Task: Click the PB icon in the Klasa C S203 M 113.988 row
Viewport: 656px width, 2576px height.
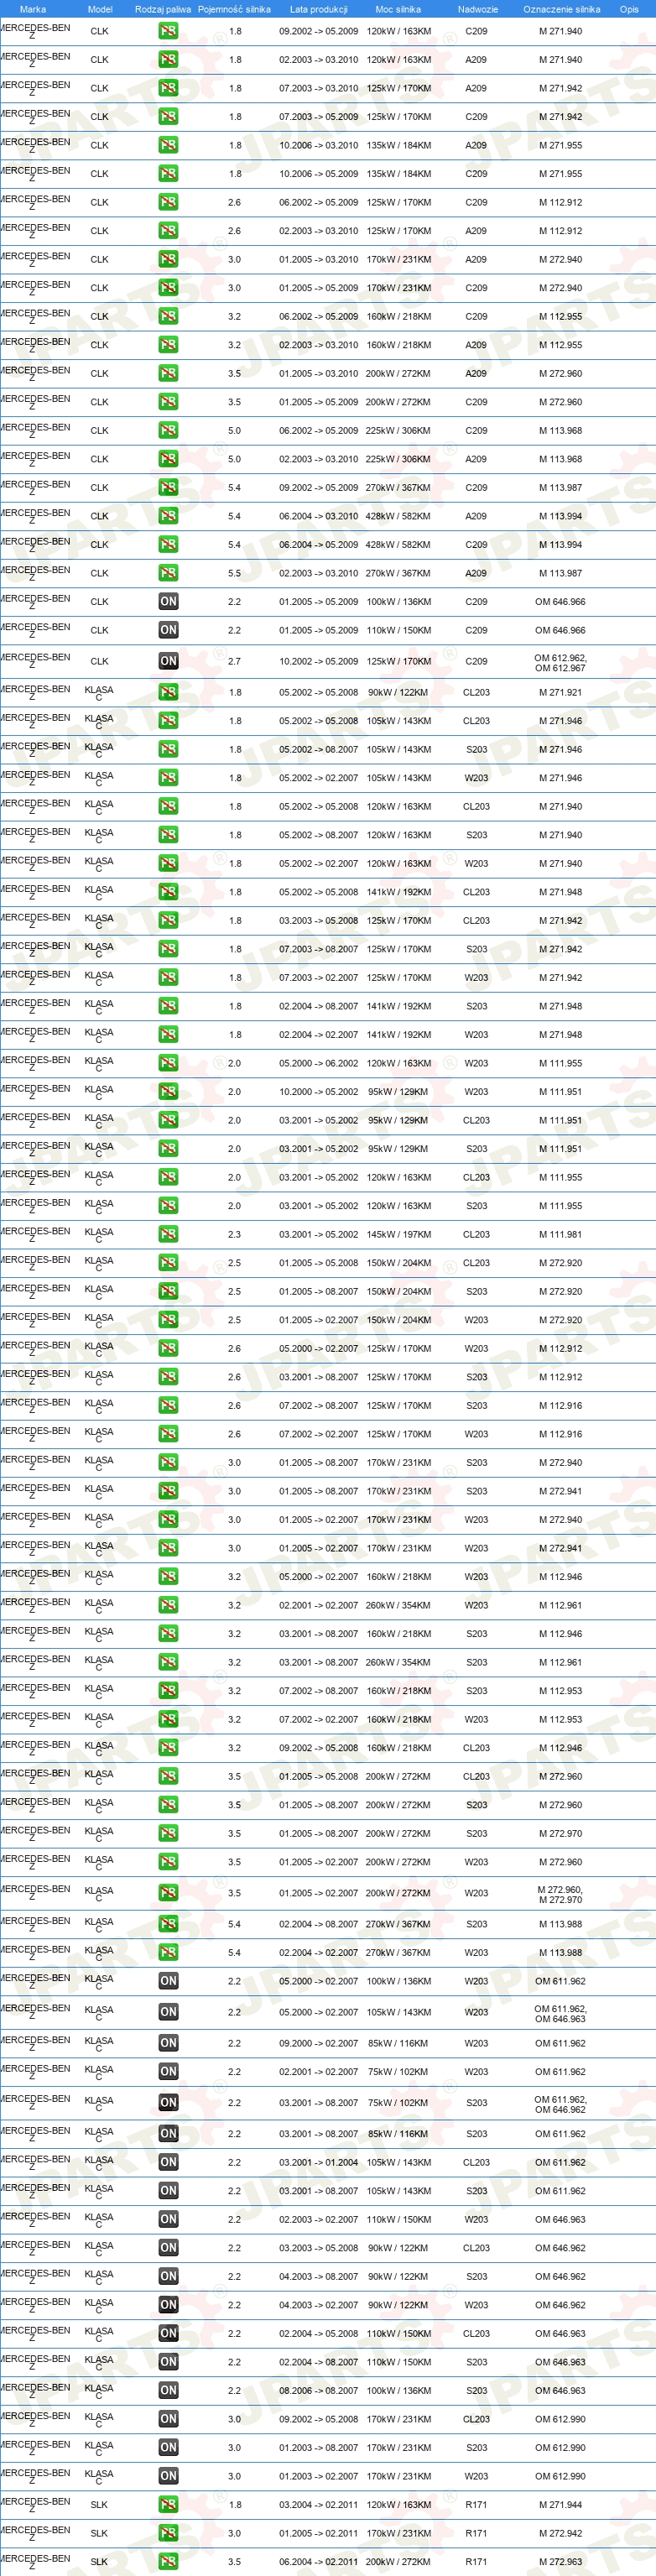Action: 168,1924
